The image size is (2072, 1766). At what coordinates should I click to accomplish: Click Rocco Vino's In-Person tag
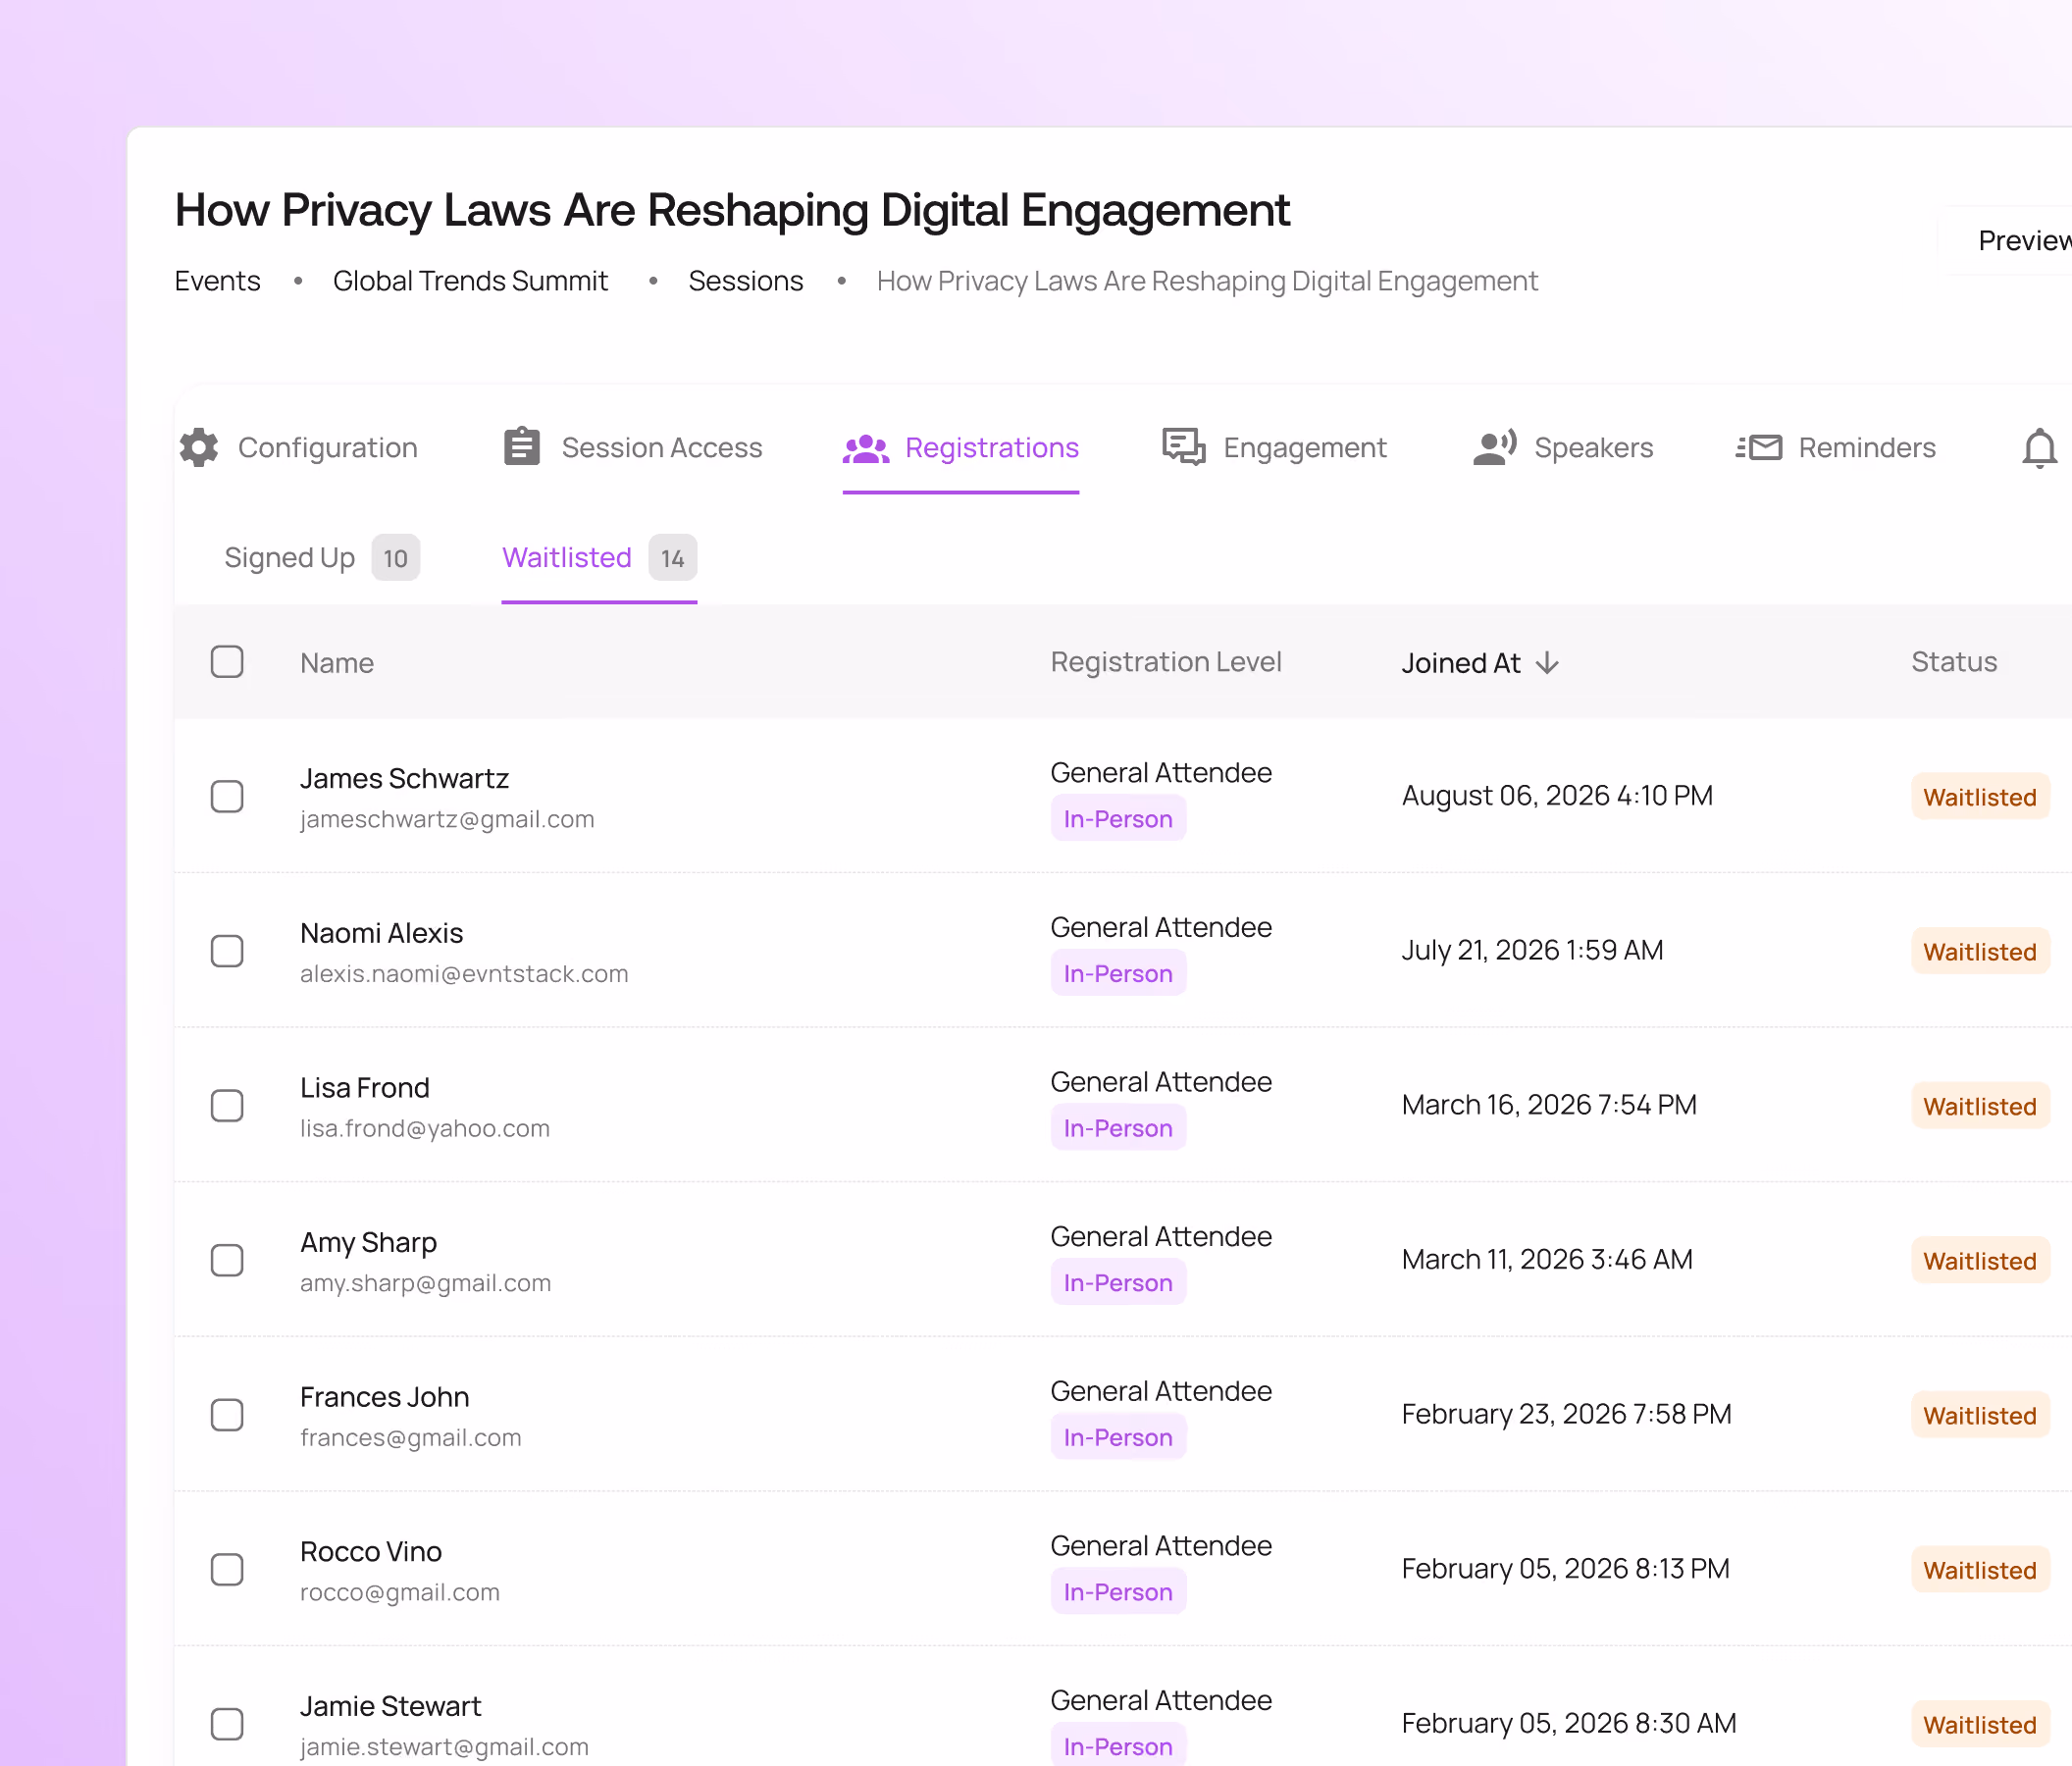(x=1118, y=1591)
